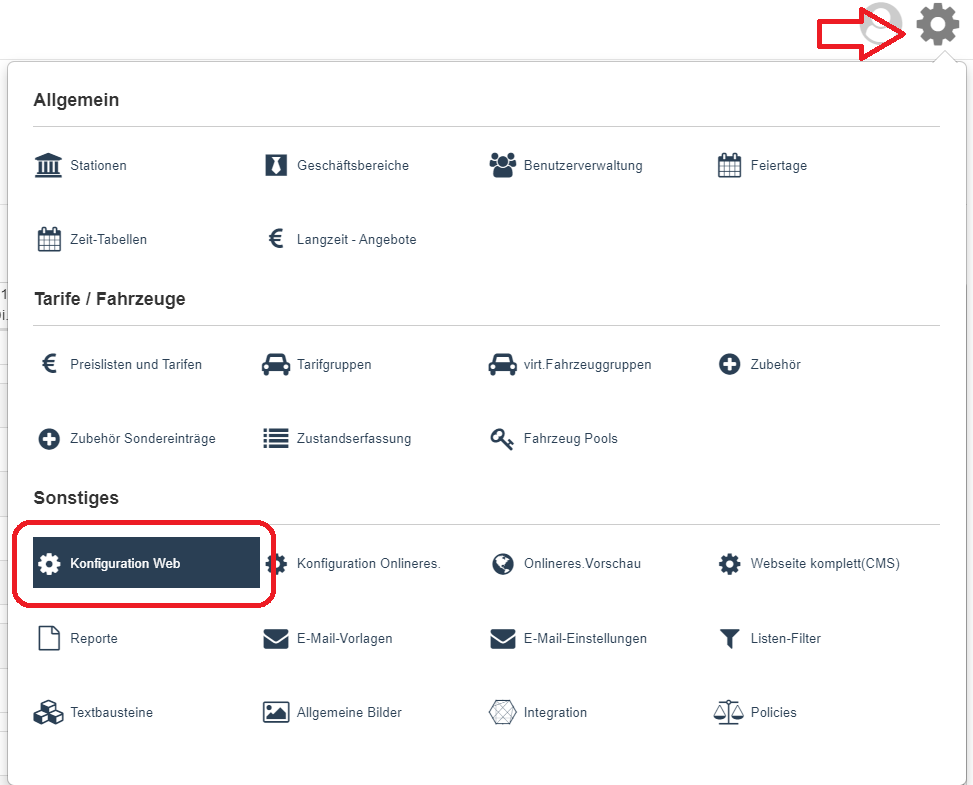Choose Zeit-Tabellen in Allgemein
The width and height of the screenshot is (973, 785).
pyautogui.click(x=109, y=240)
